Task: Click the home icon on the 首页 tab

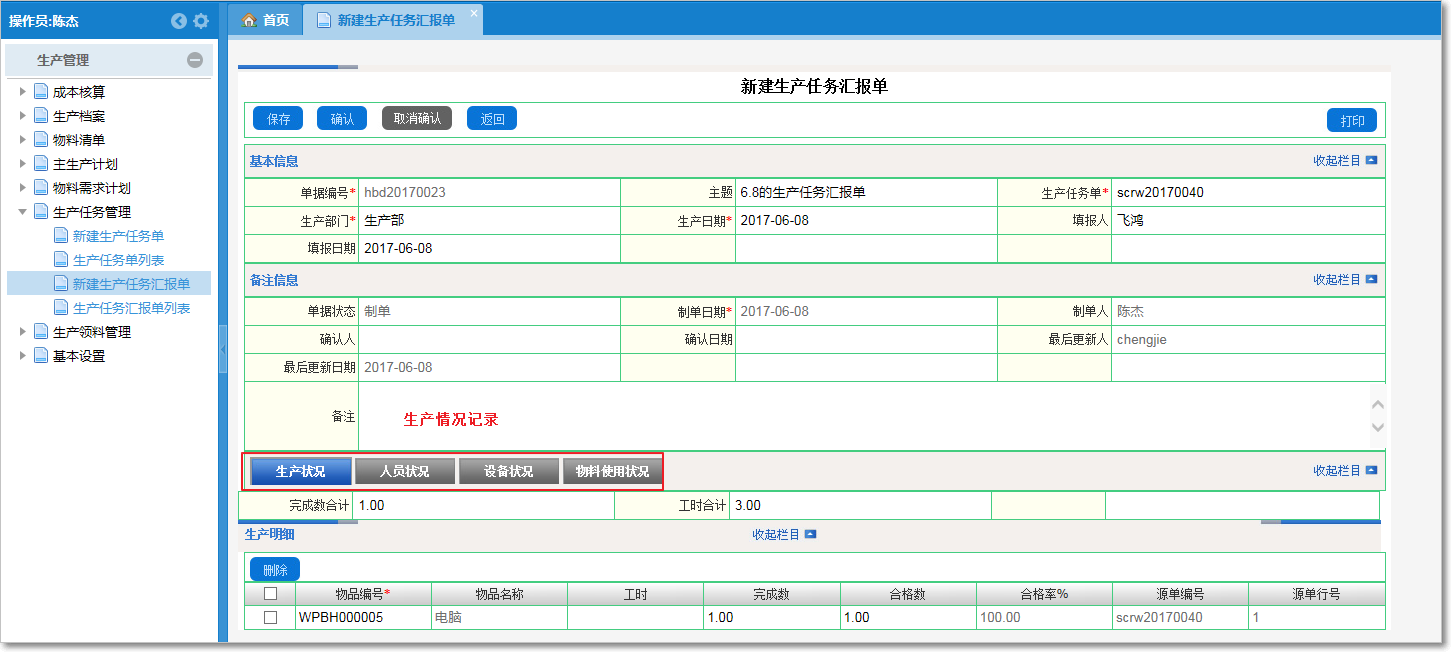Action: tap(249, 18)
